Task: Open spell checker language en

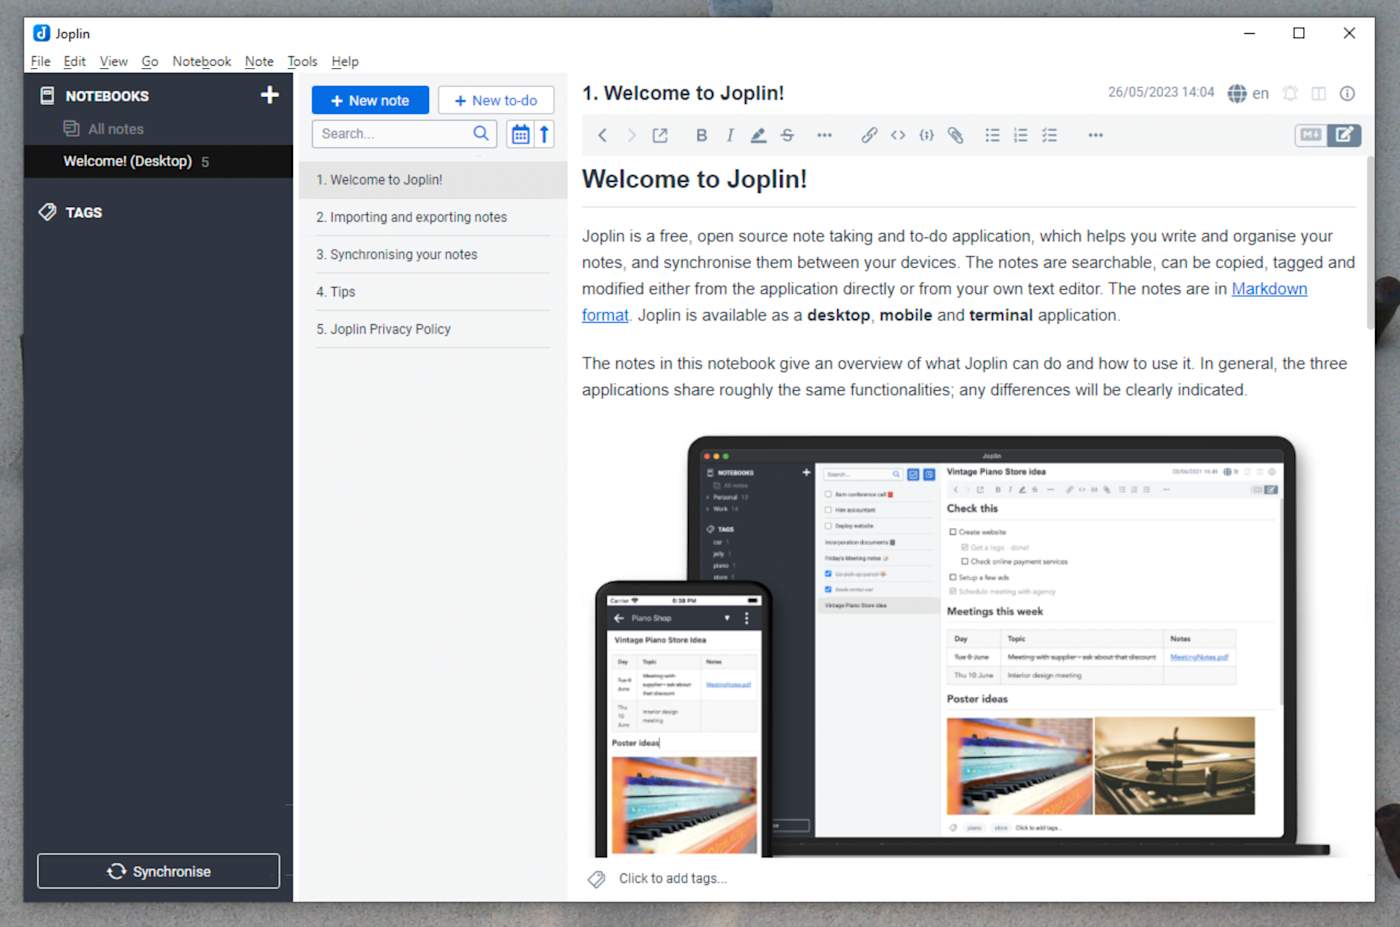Action: pos(1248,93)
